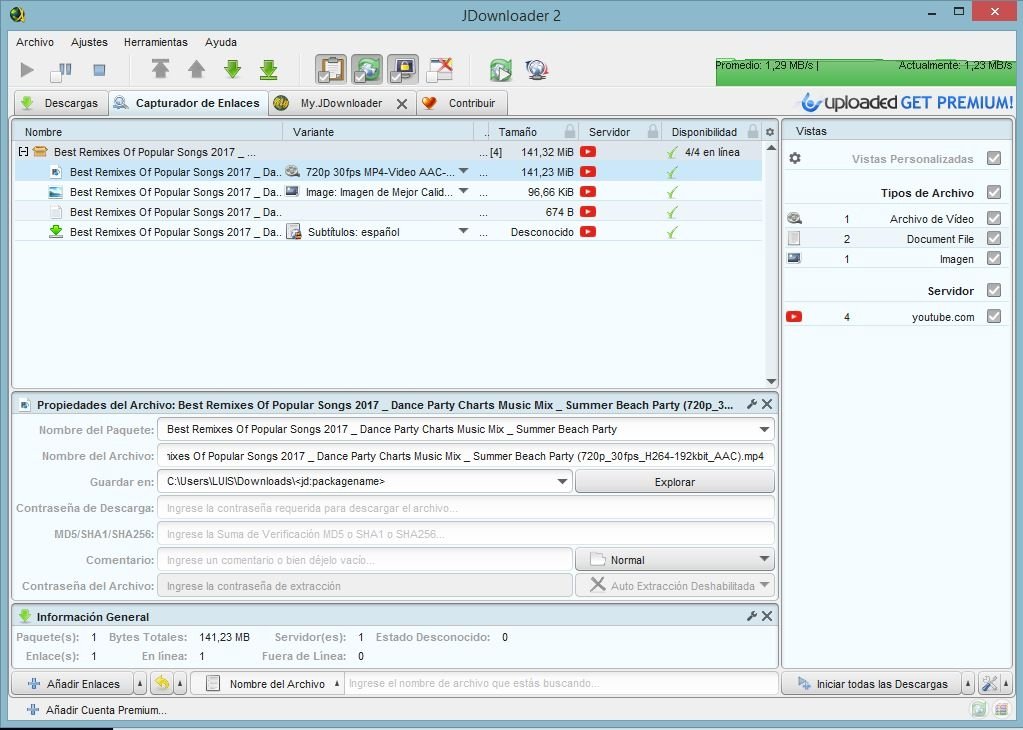The width and height of the screenshot is (1023, 730).
Task: Click the green status icon in bottom corner
Action: tap(978, 710)
